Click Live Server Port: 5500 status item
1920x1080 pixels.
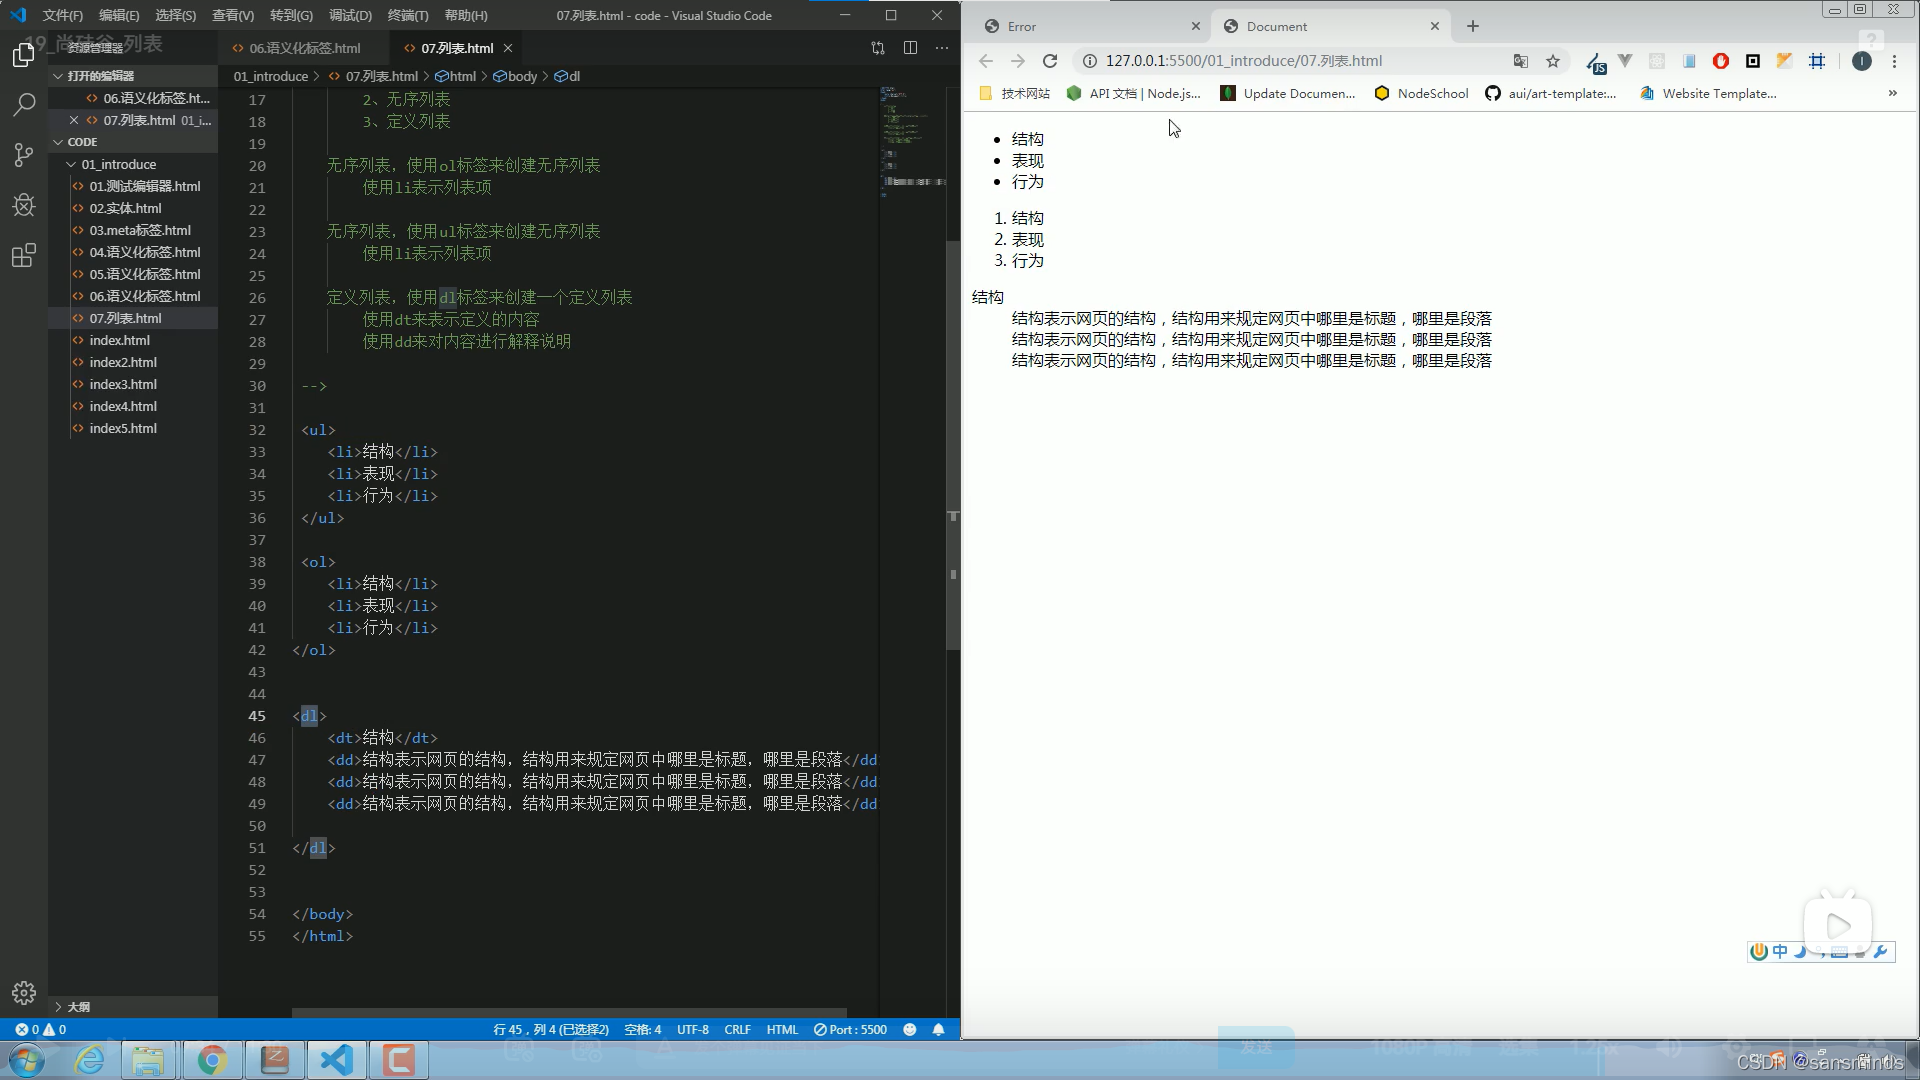click(x=850, y=1029)
